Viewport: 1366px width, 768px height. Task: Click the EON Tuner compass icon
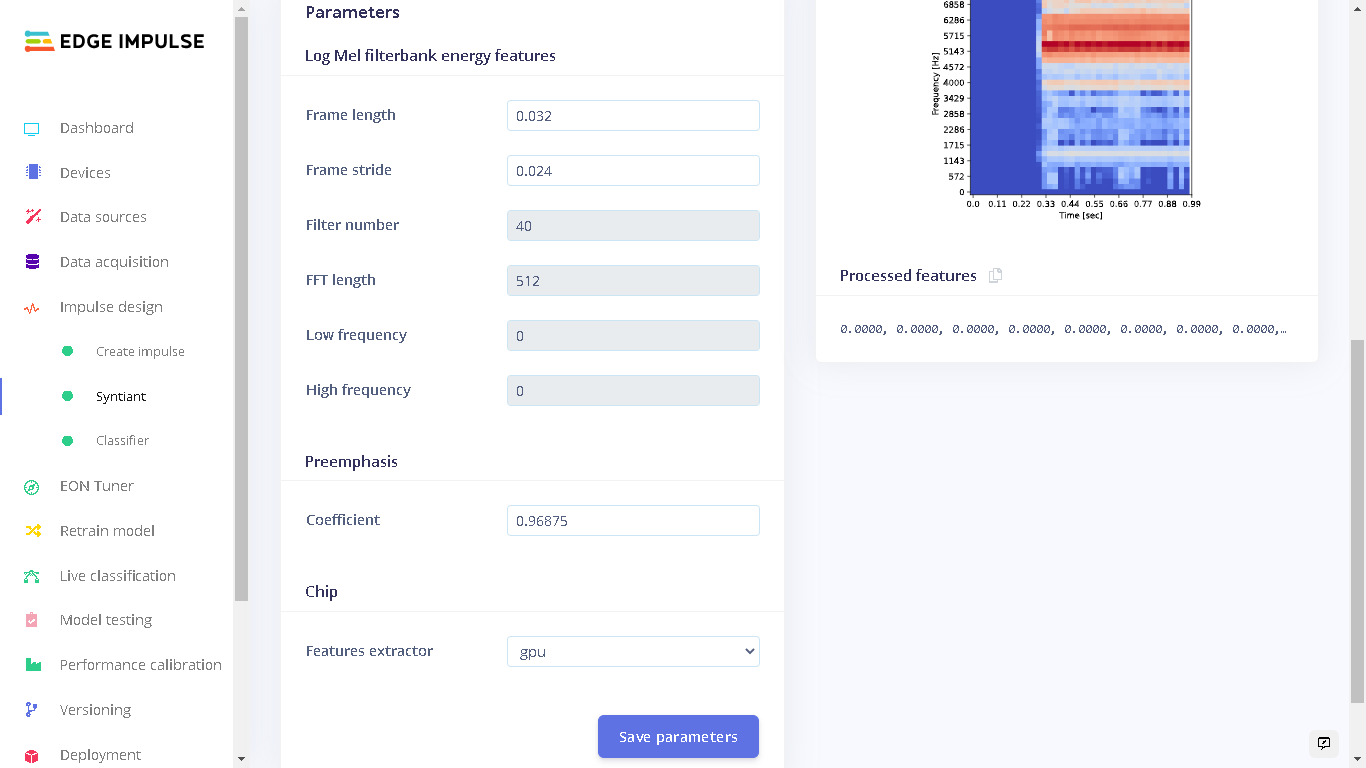click(x=32, y=487)
